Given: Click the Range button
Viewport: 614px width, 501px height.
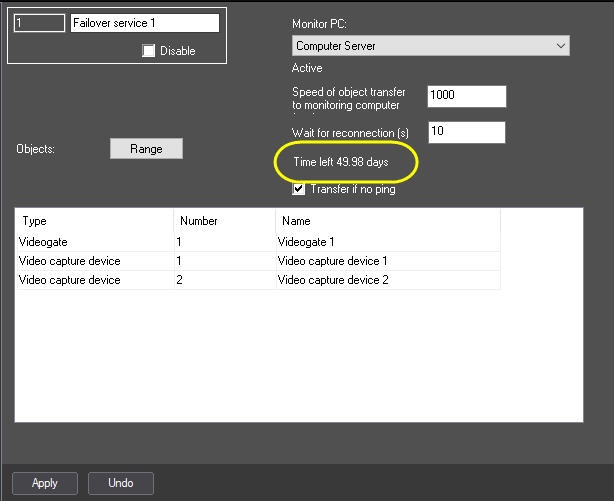Looking at the screenshot, I should (146, 148).
